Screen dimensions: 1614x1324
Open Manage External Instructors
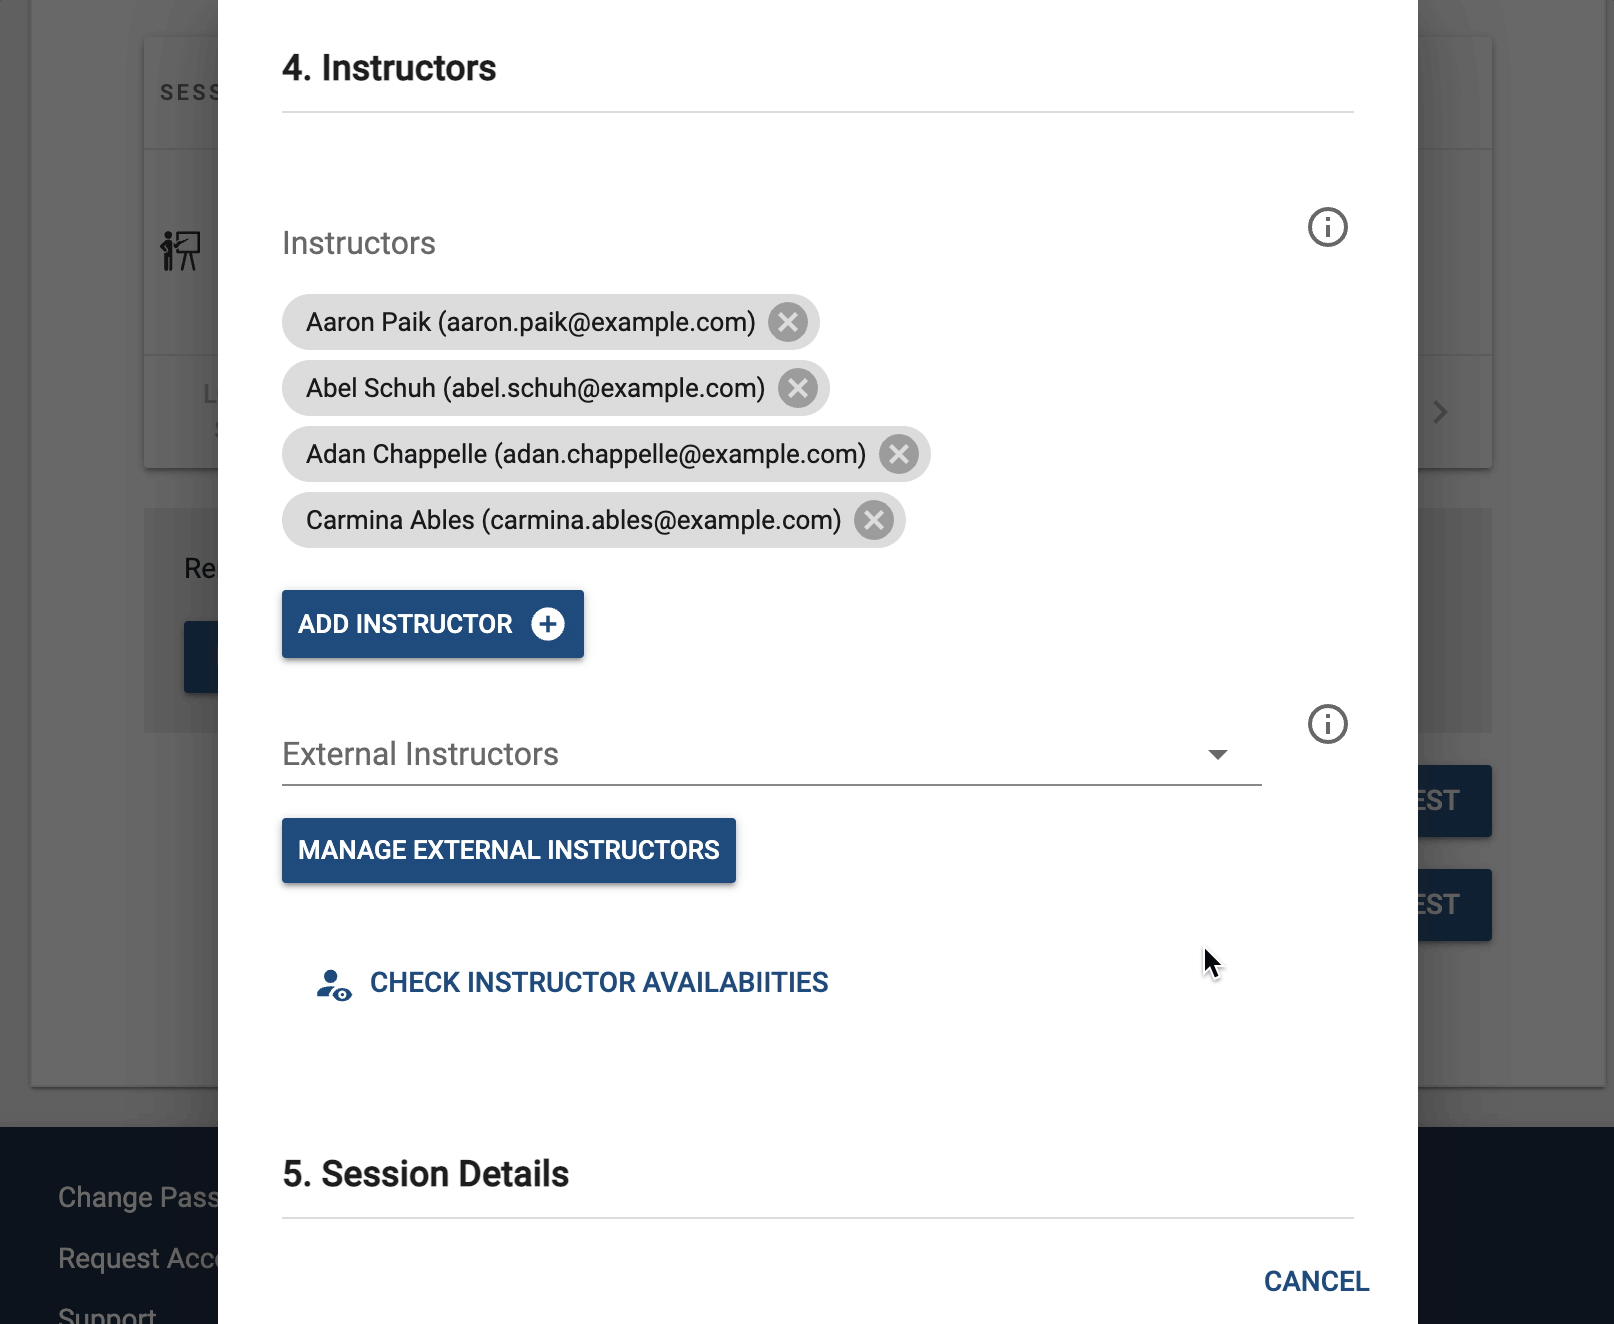click(x=509, y=850)
